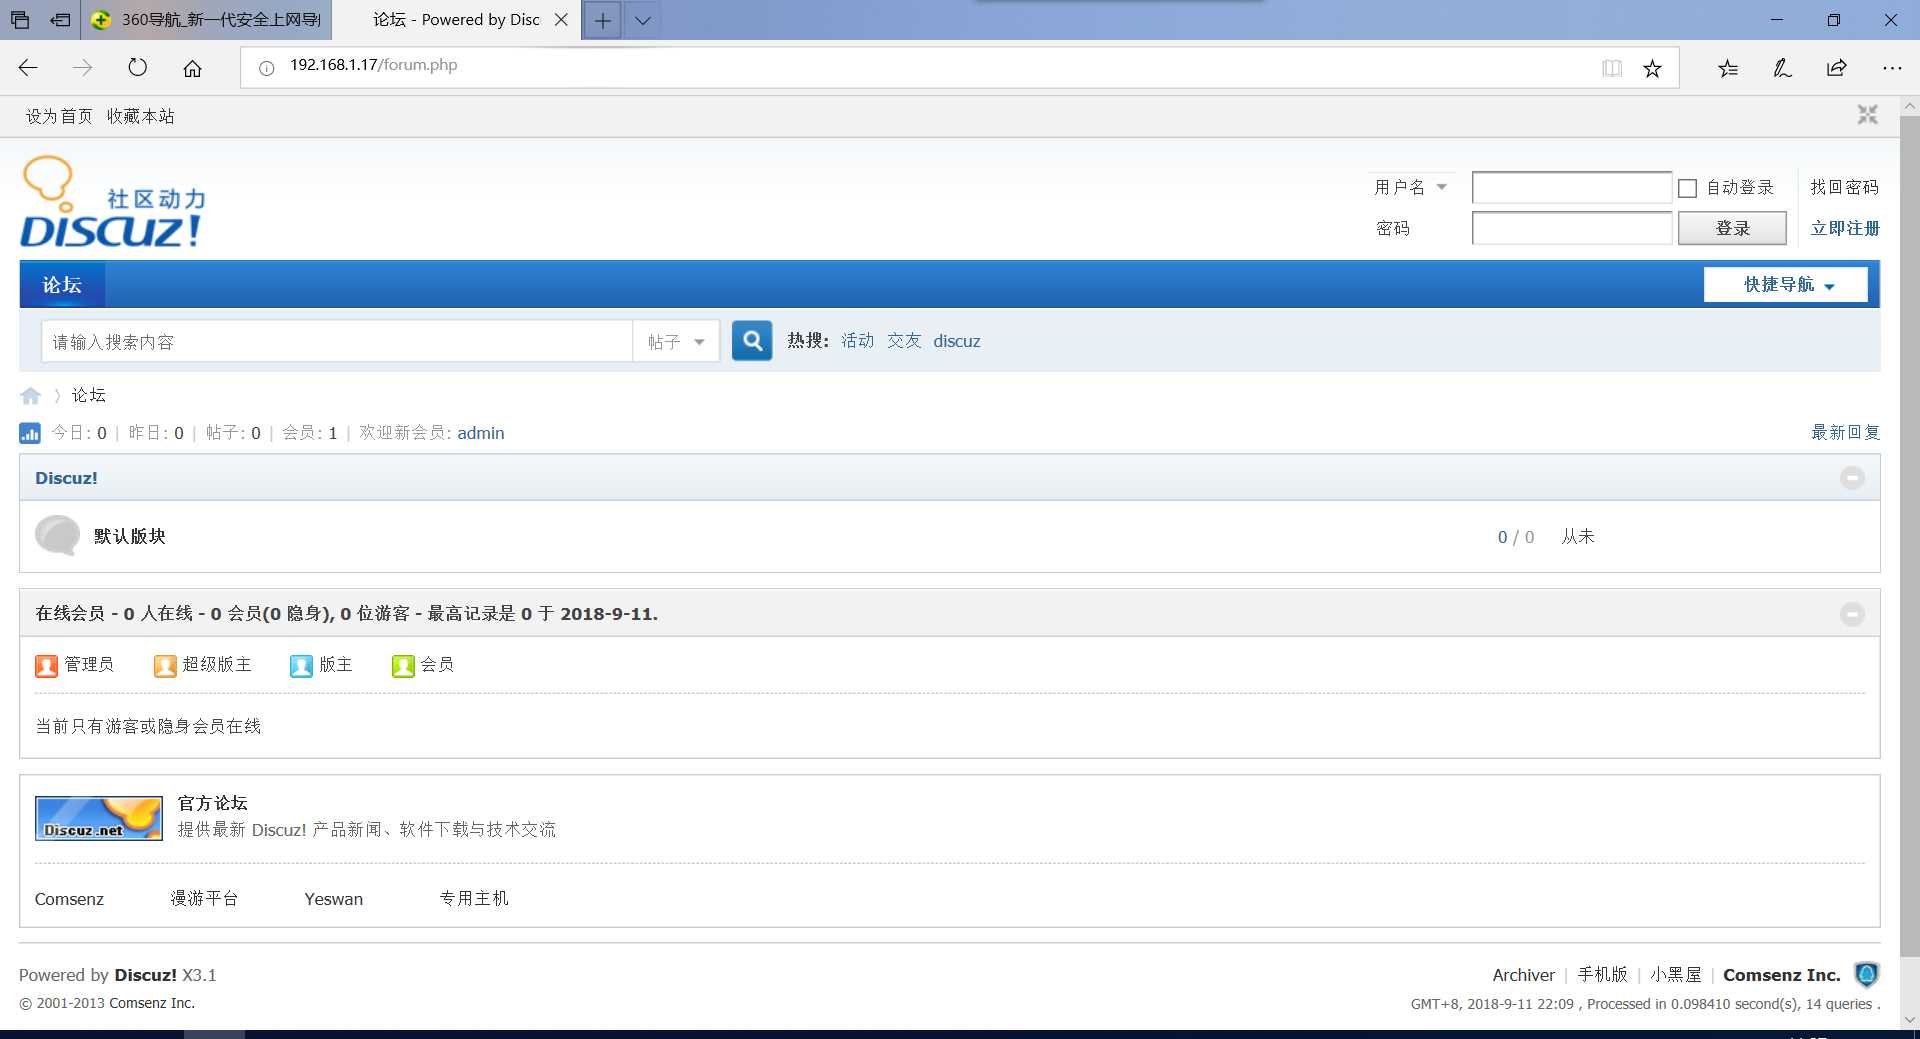Click the site info icon in address bar
1920x1039 pixels.
(267, 68)
